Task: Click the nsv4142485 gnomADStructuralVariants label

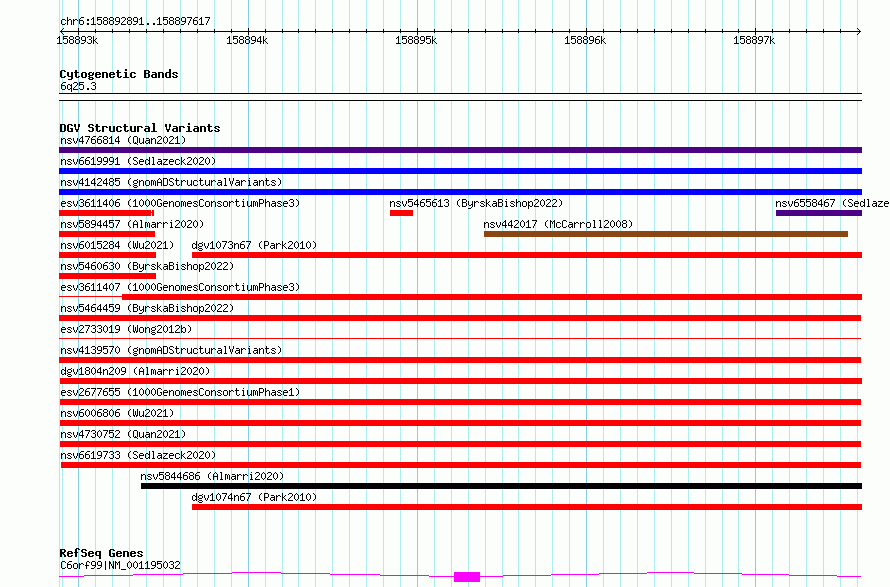Action: (x=171, y=182)
